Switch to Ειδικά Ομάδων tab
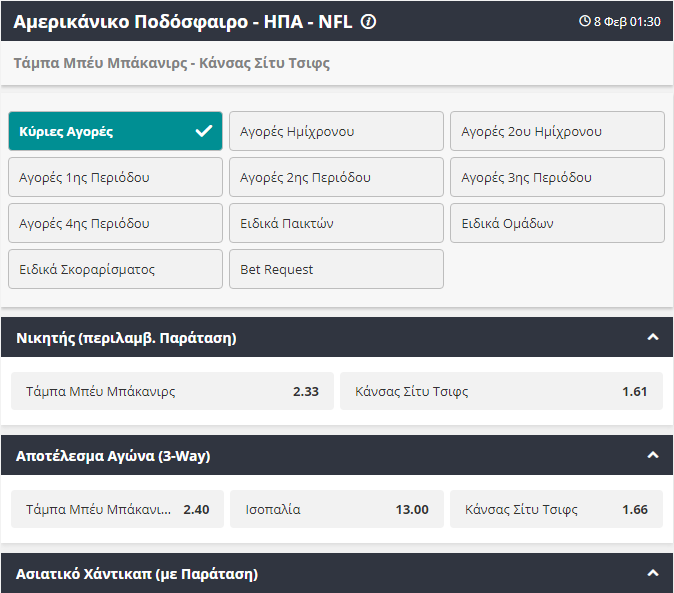This screenshot has width=674, height=593. [x=557, y=223]
